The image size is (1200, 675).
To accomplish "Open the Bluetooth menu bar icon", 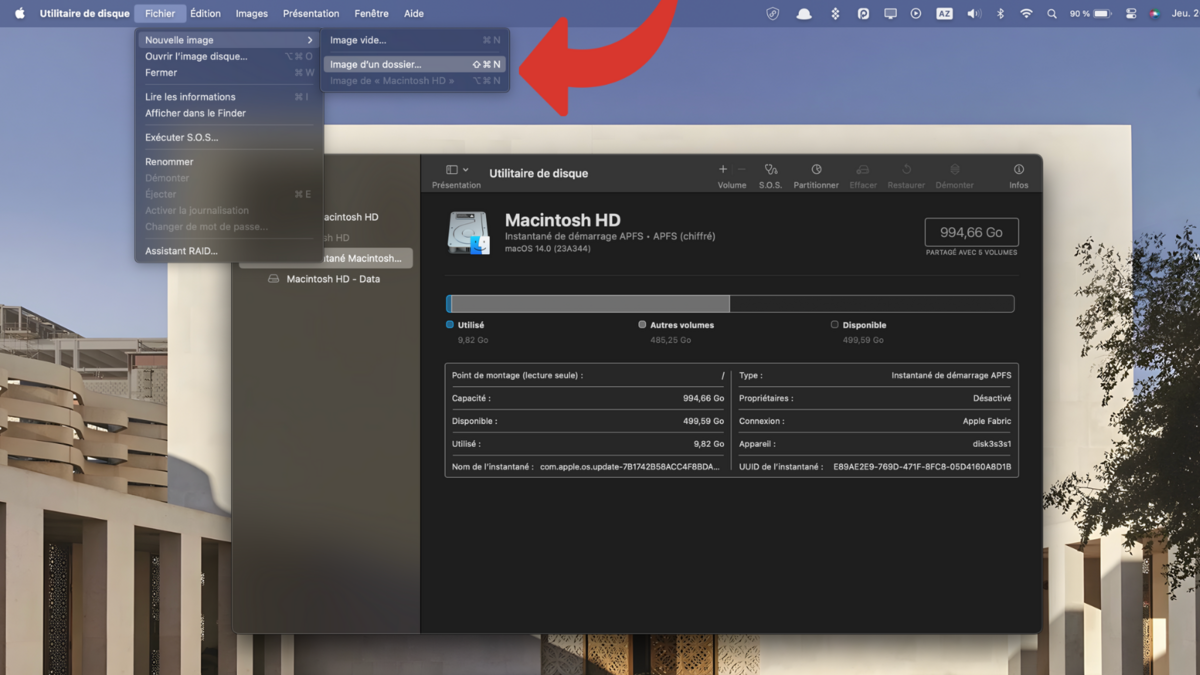I will tap(1000, 14).
